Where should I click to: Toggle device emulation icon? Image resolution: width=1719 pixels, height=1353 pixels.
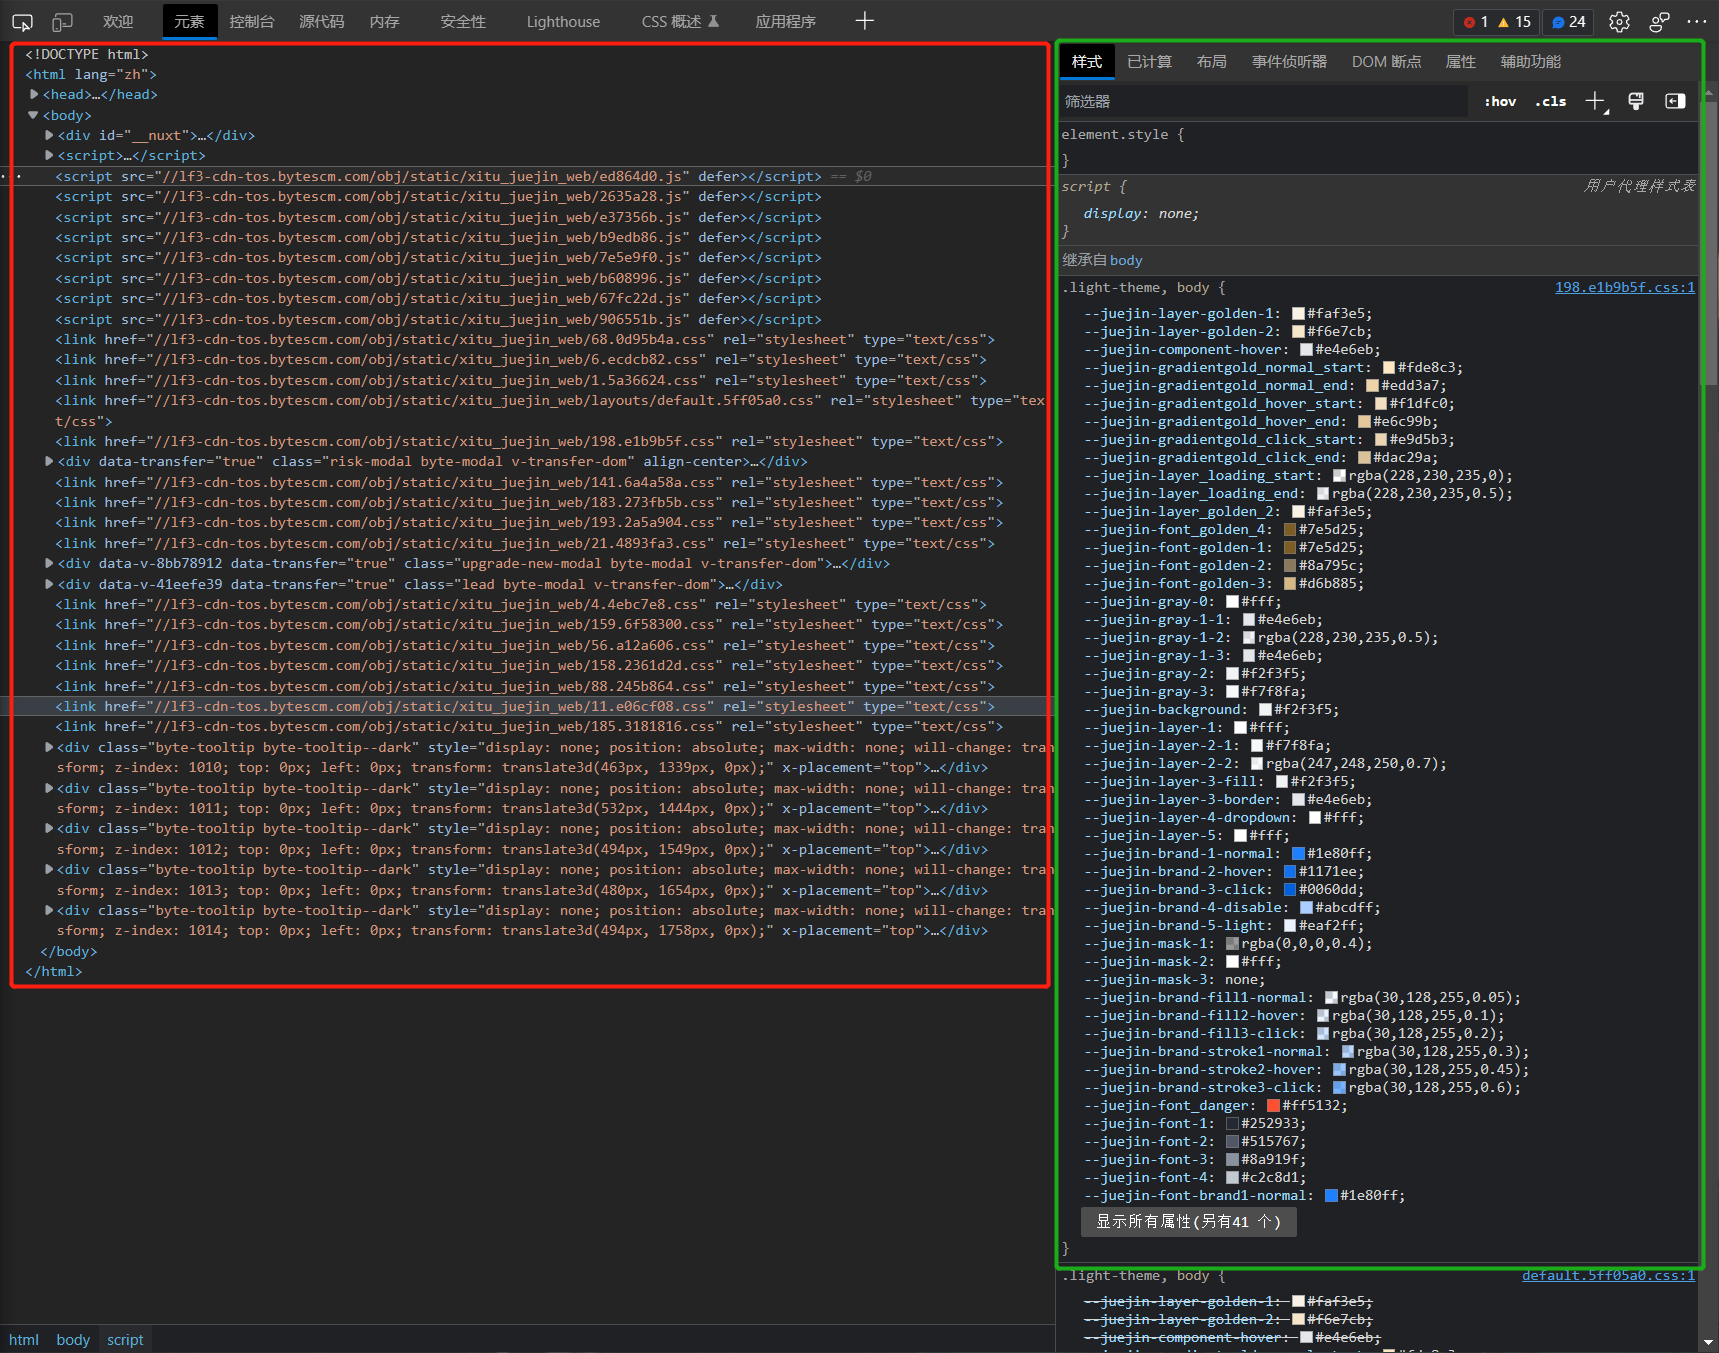point(62,21)
